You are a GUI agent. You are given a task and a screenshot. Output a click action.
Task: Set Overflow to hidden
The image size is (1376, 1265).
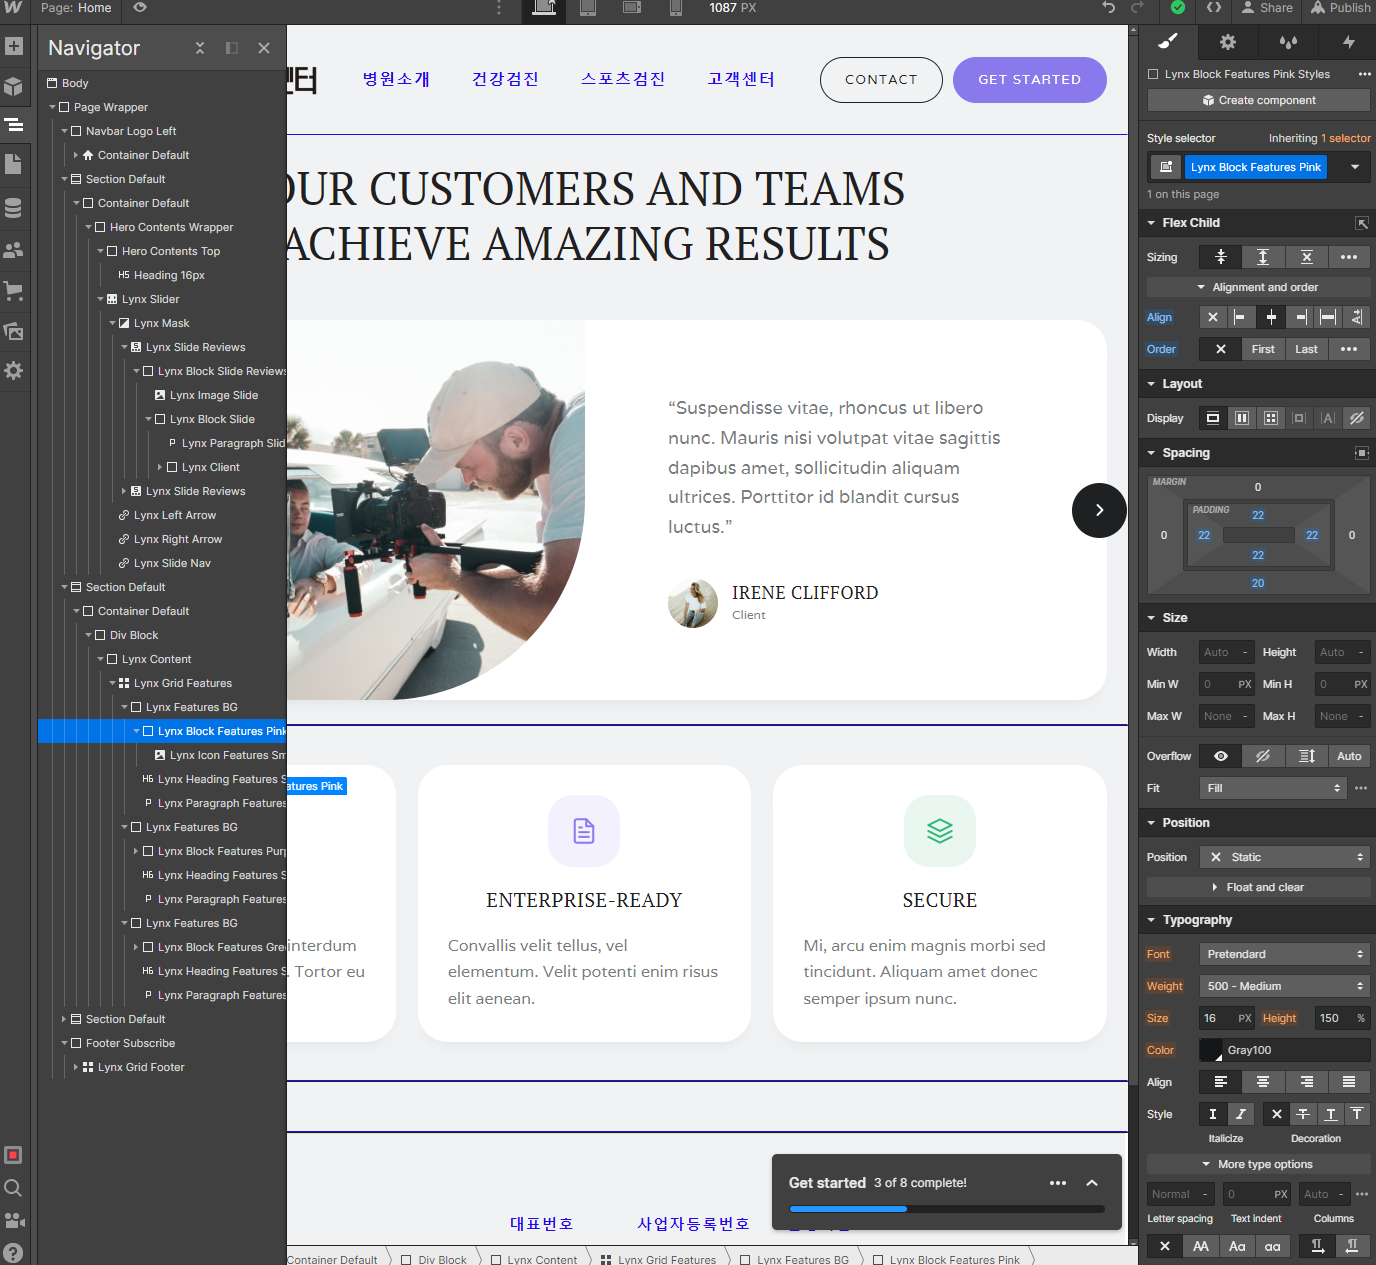pos(1263,756)
